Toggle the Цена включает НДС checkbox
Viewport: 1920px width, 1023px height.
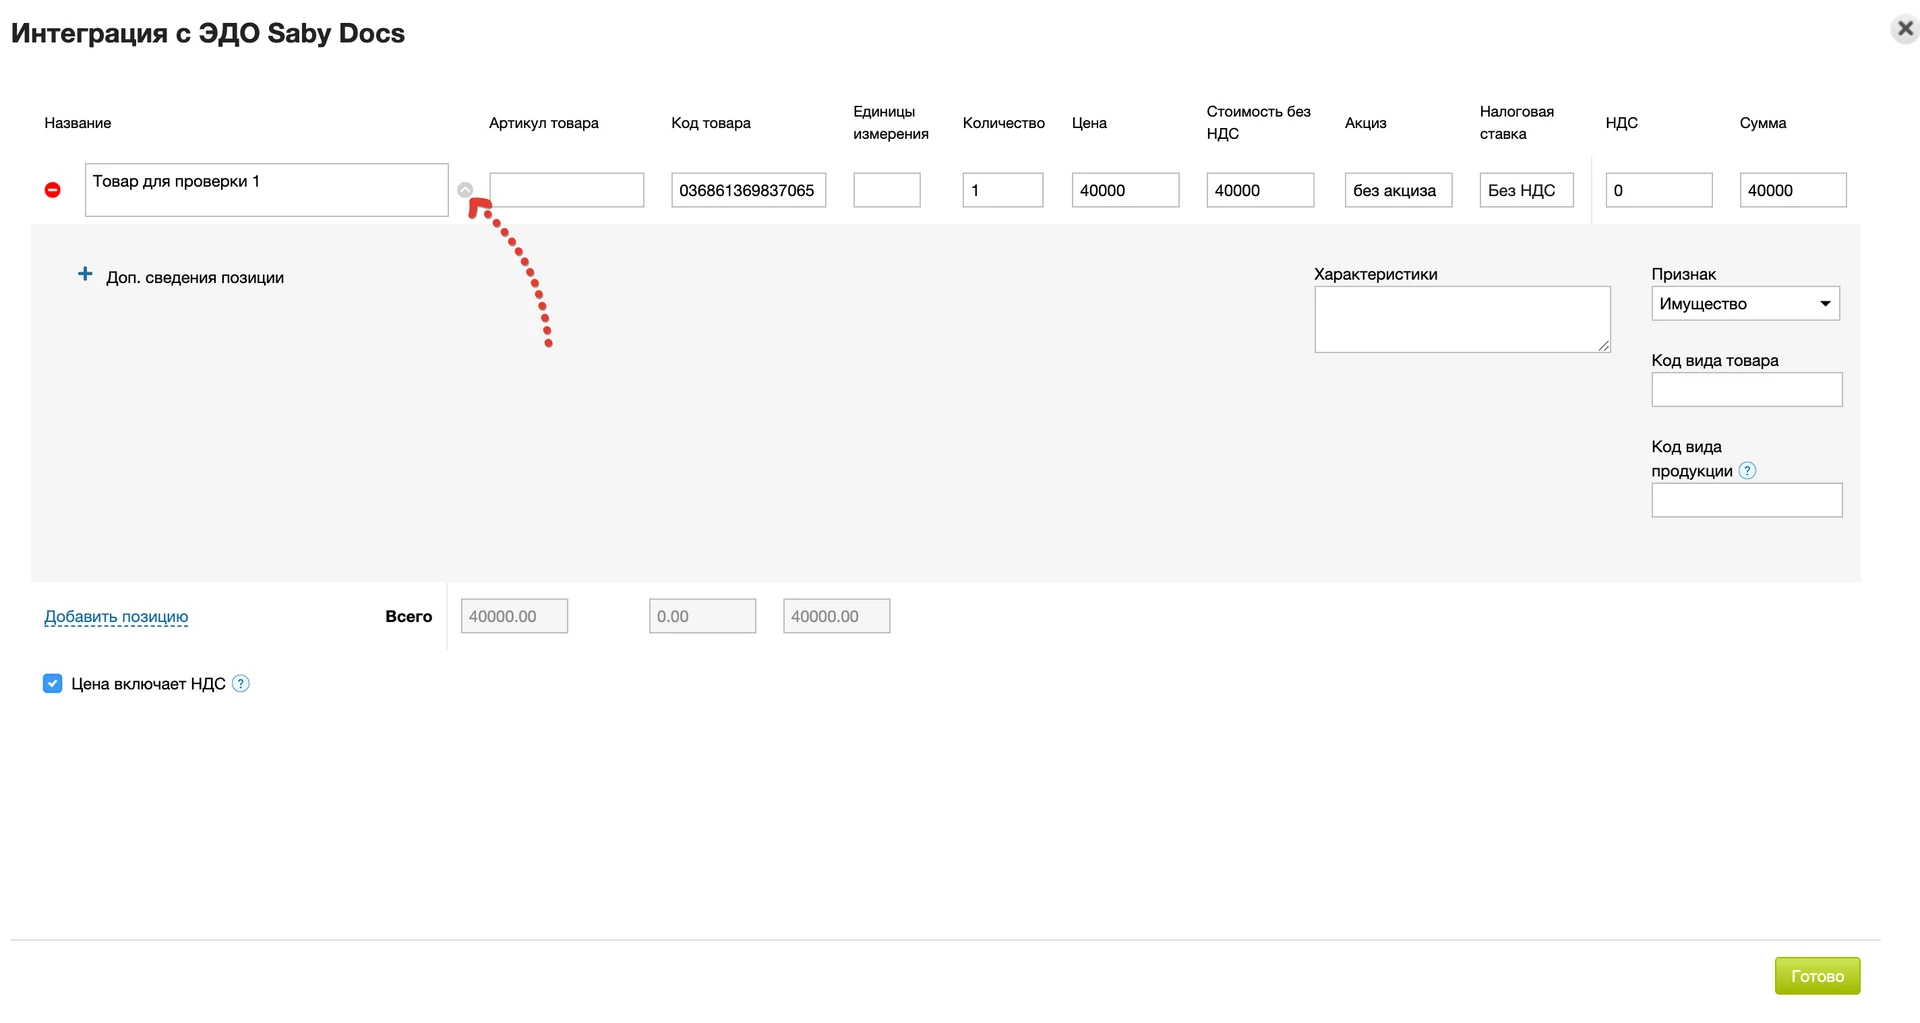[53, 684]
